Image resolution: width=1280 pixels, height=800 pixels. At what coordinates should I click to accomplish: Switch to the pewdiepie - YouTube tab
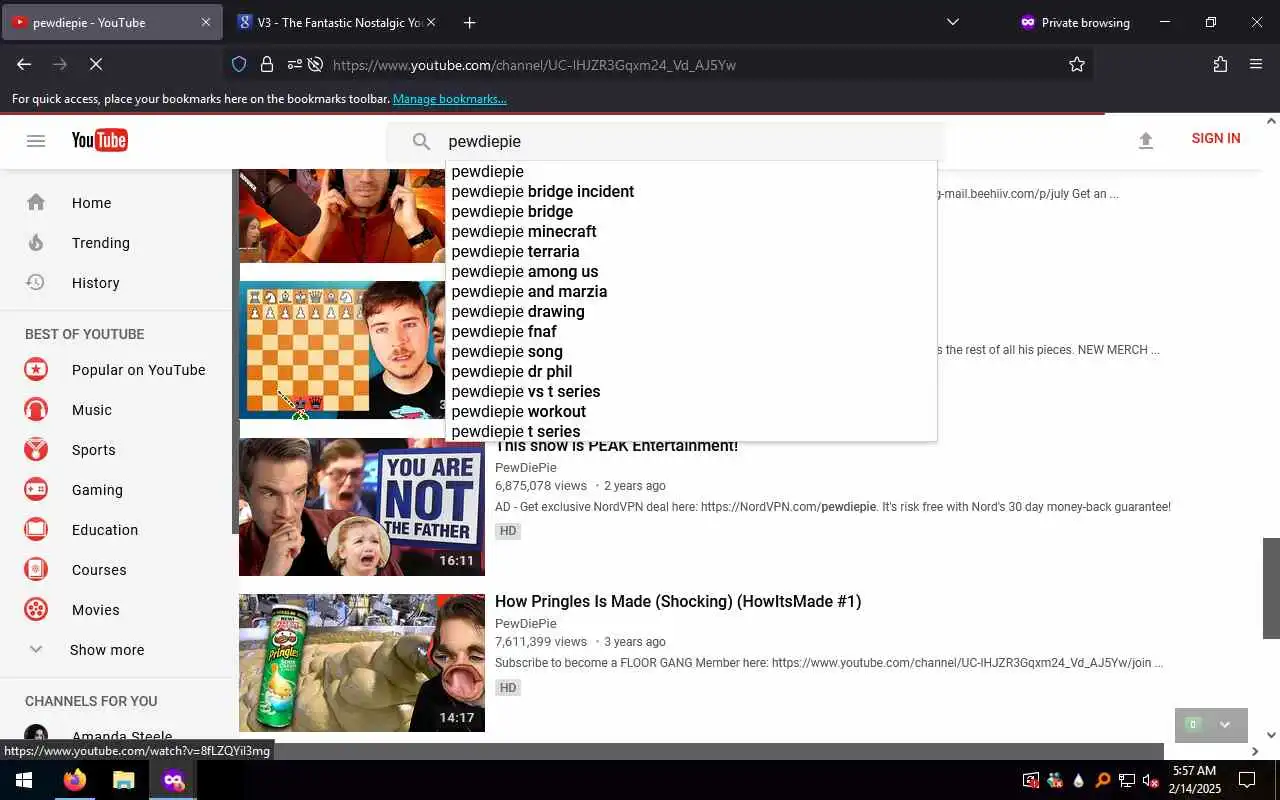coord(112,22)
